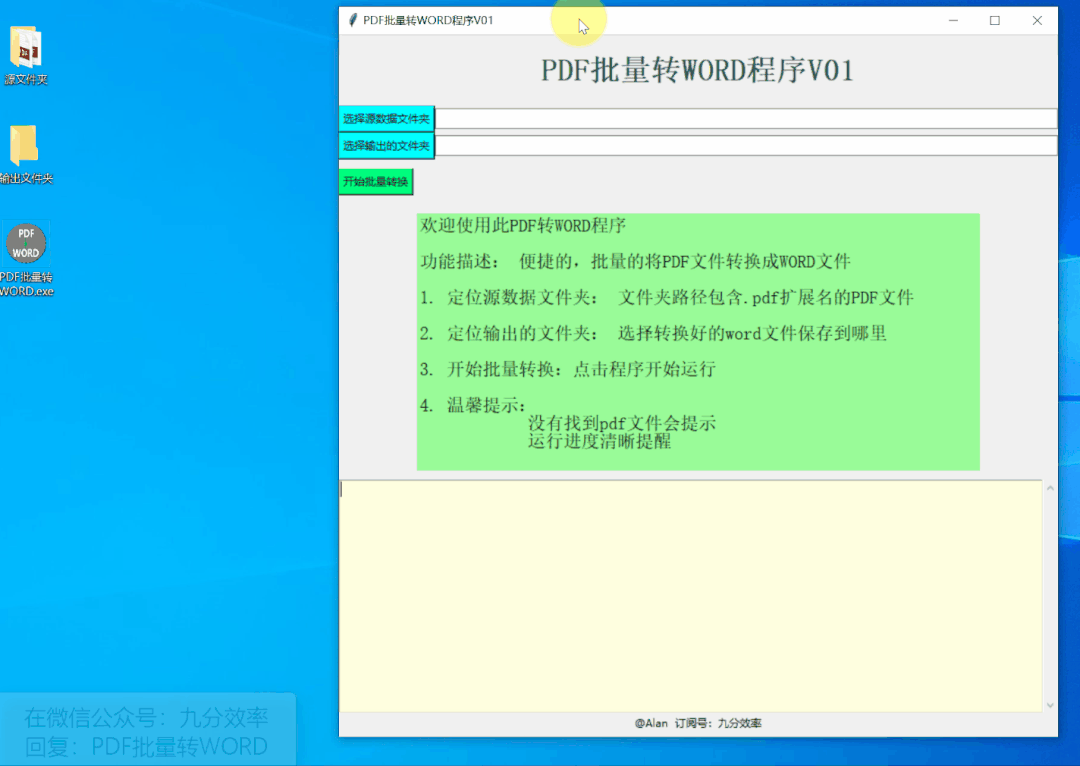Screen dimensions: 1080x766
Task: Click footer text @Alan 订阅号：九分效率
Action: (698, 723)
